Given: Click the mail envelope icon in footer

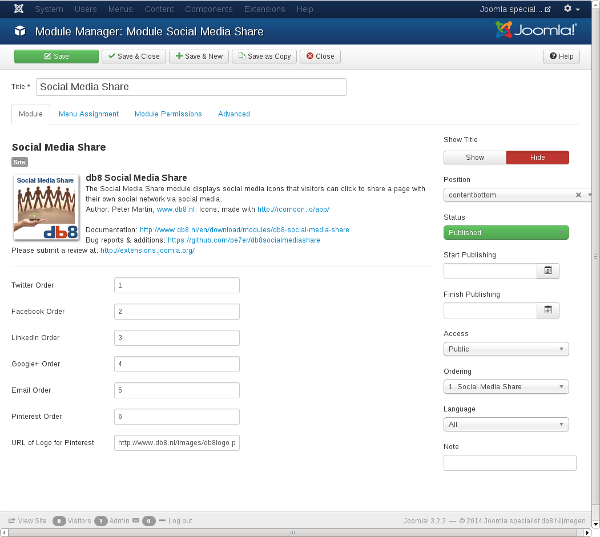Looking at the screenshot, I should tap(135, 521).
